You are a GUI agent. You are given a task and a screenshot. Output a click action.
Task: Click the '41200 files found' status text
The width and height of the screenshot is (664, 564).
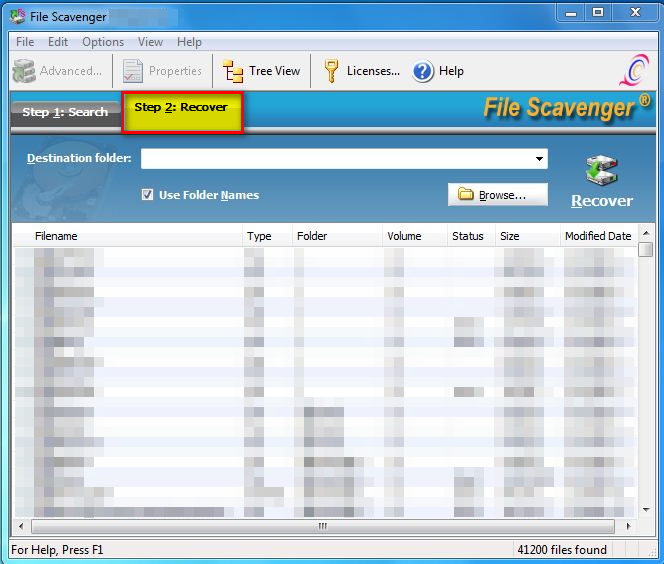(x=562, y=550)
